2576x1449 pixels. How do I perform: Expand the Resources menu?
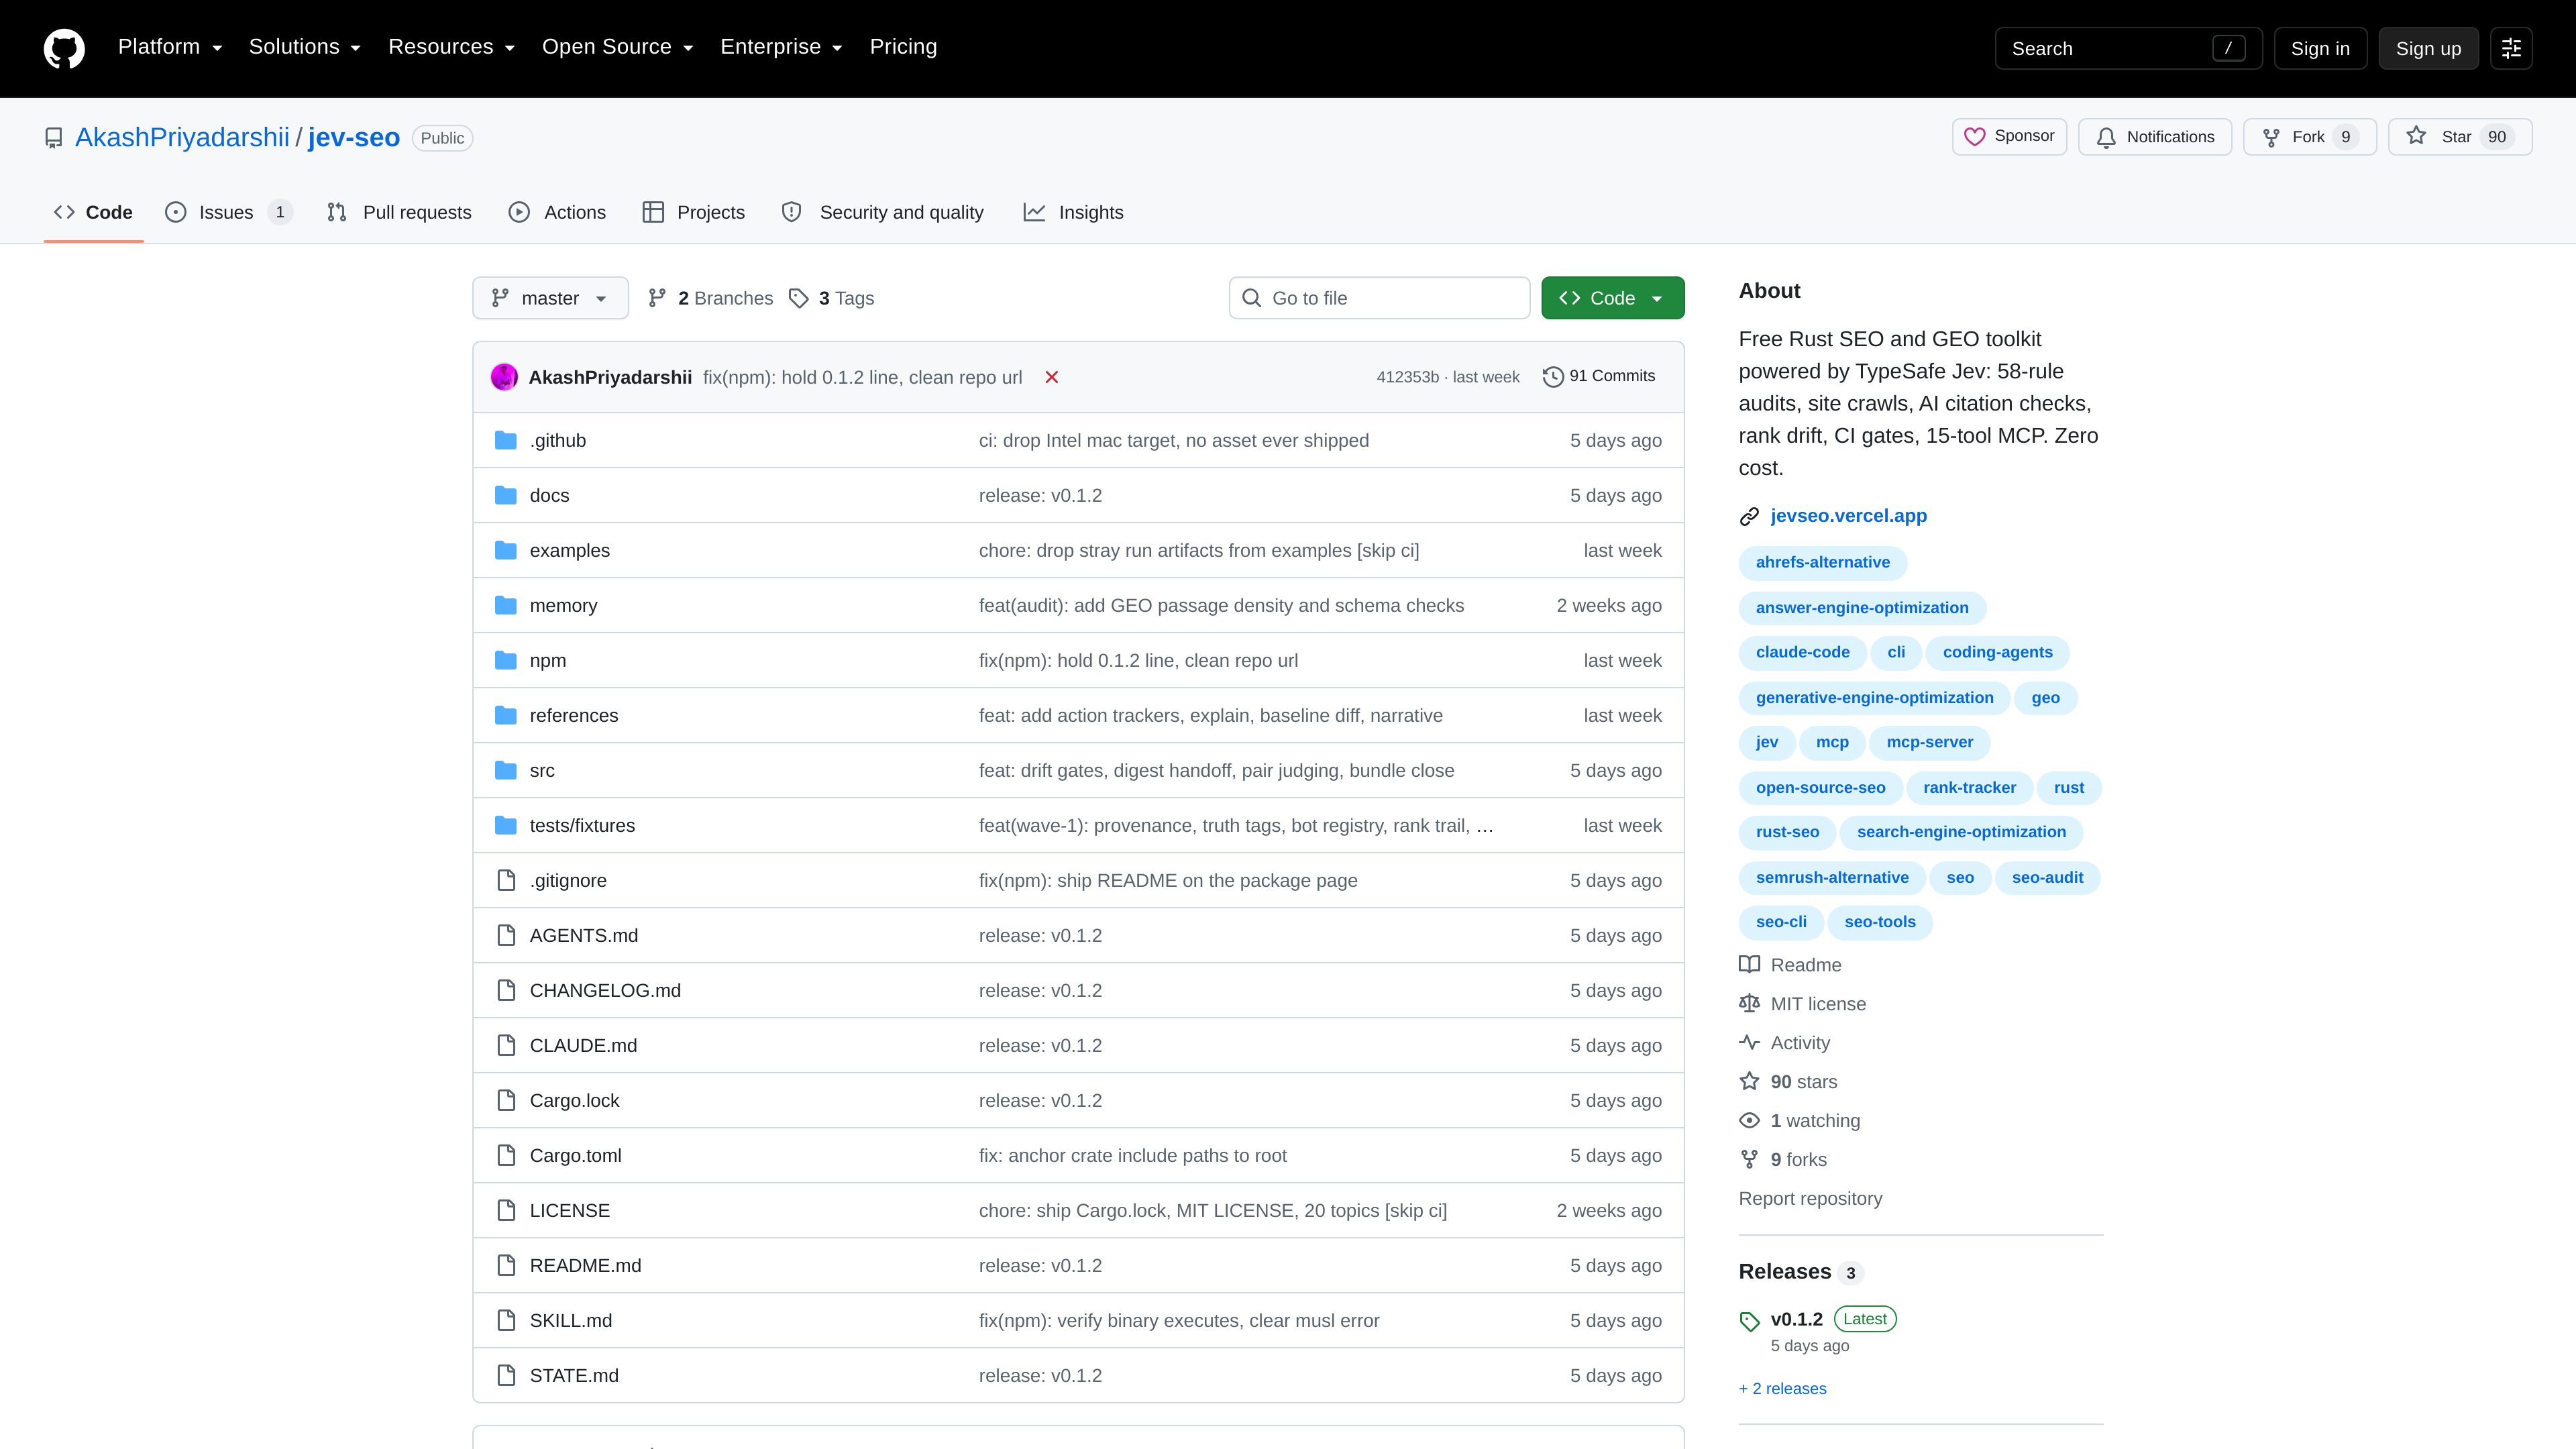[x=452, y=47]
